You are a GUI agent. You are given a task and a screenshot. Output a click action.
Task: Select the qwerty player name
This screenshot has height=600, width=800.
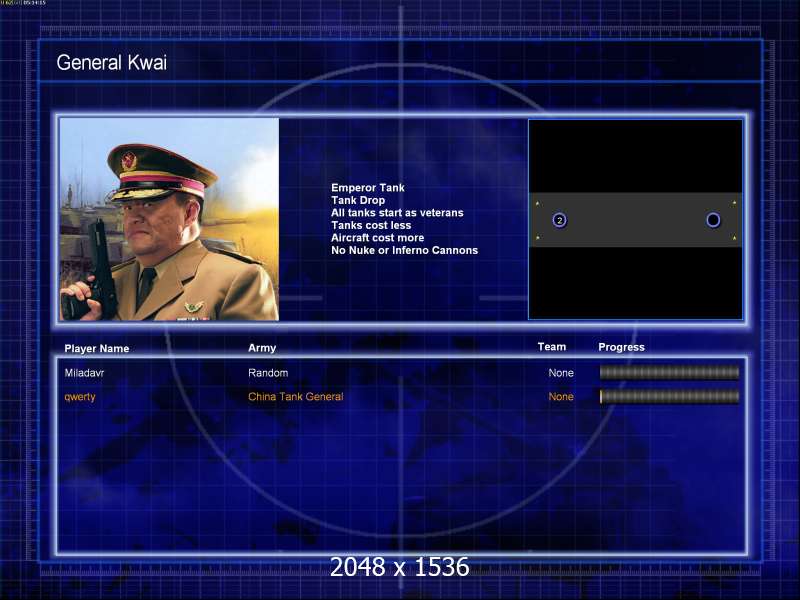pos(80,397)
